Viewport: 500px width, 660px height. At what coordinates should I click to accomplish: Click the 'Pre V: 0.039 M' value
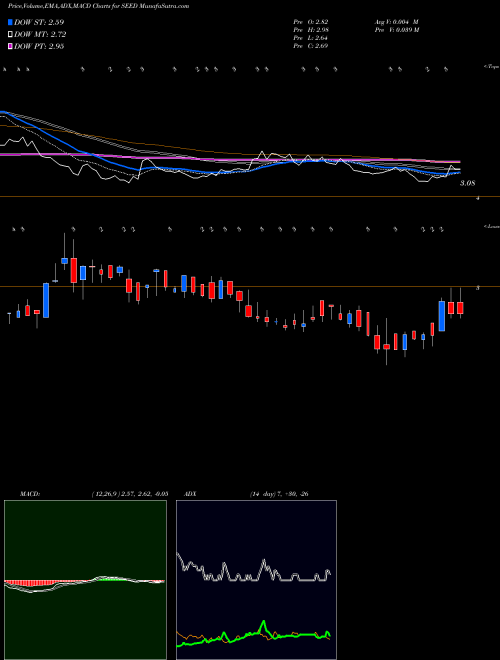point(396,30)
